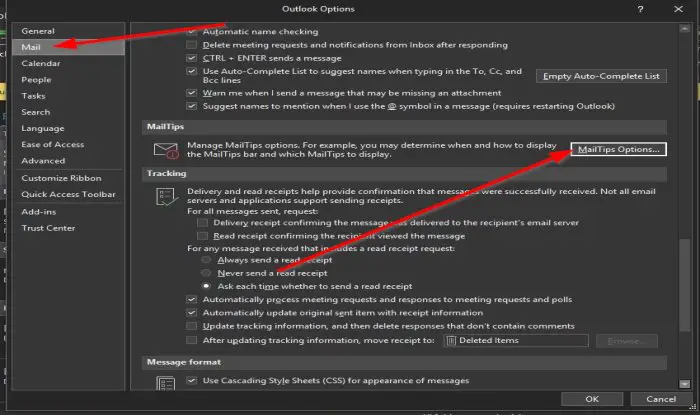Open the Quick Access Toolbar category
The width and height of the screenshot is (700, 415).
coord(68,195)
